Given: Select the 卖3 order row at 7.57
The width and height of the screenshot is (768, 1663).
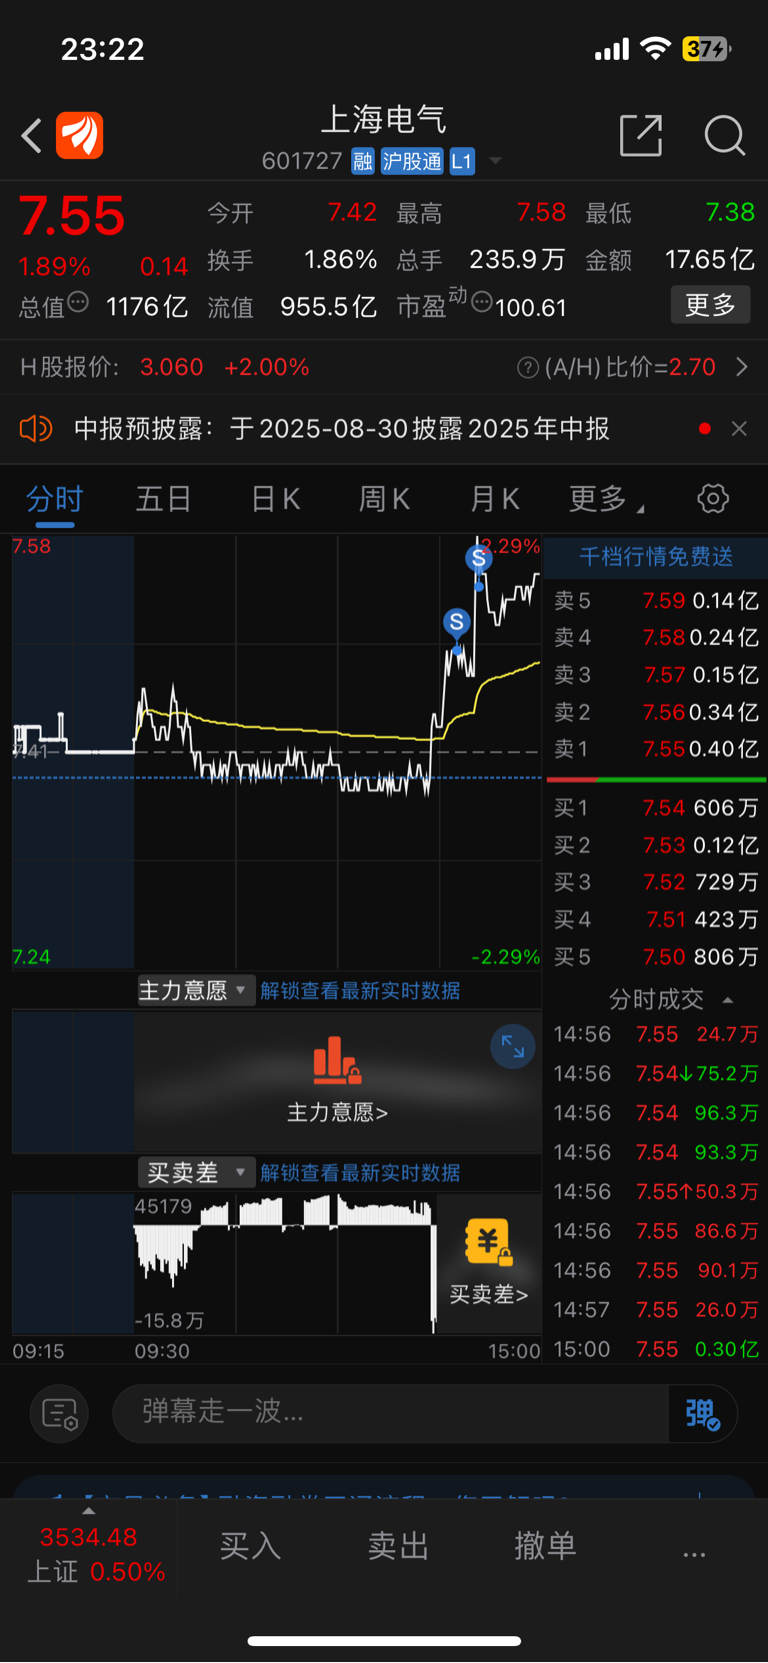Looking at the screenshot, I should coord(656,675).
